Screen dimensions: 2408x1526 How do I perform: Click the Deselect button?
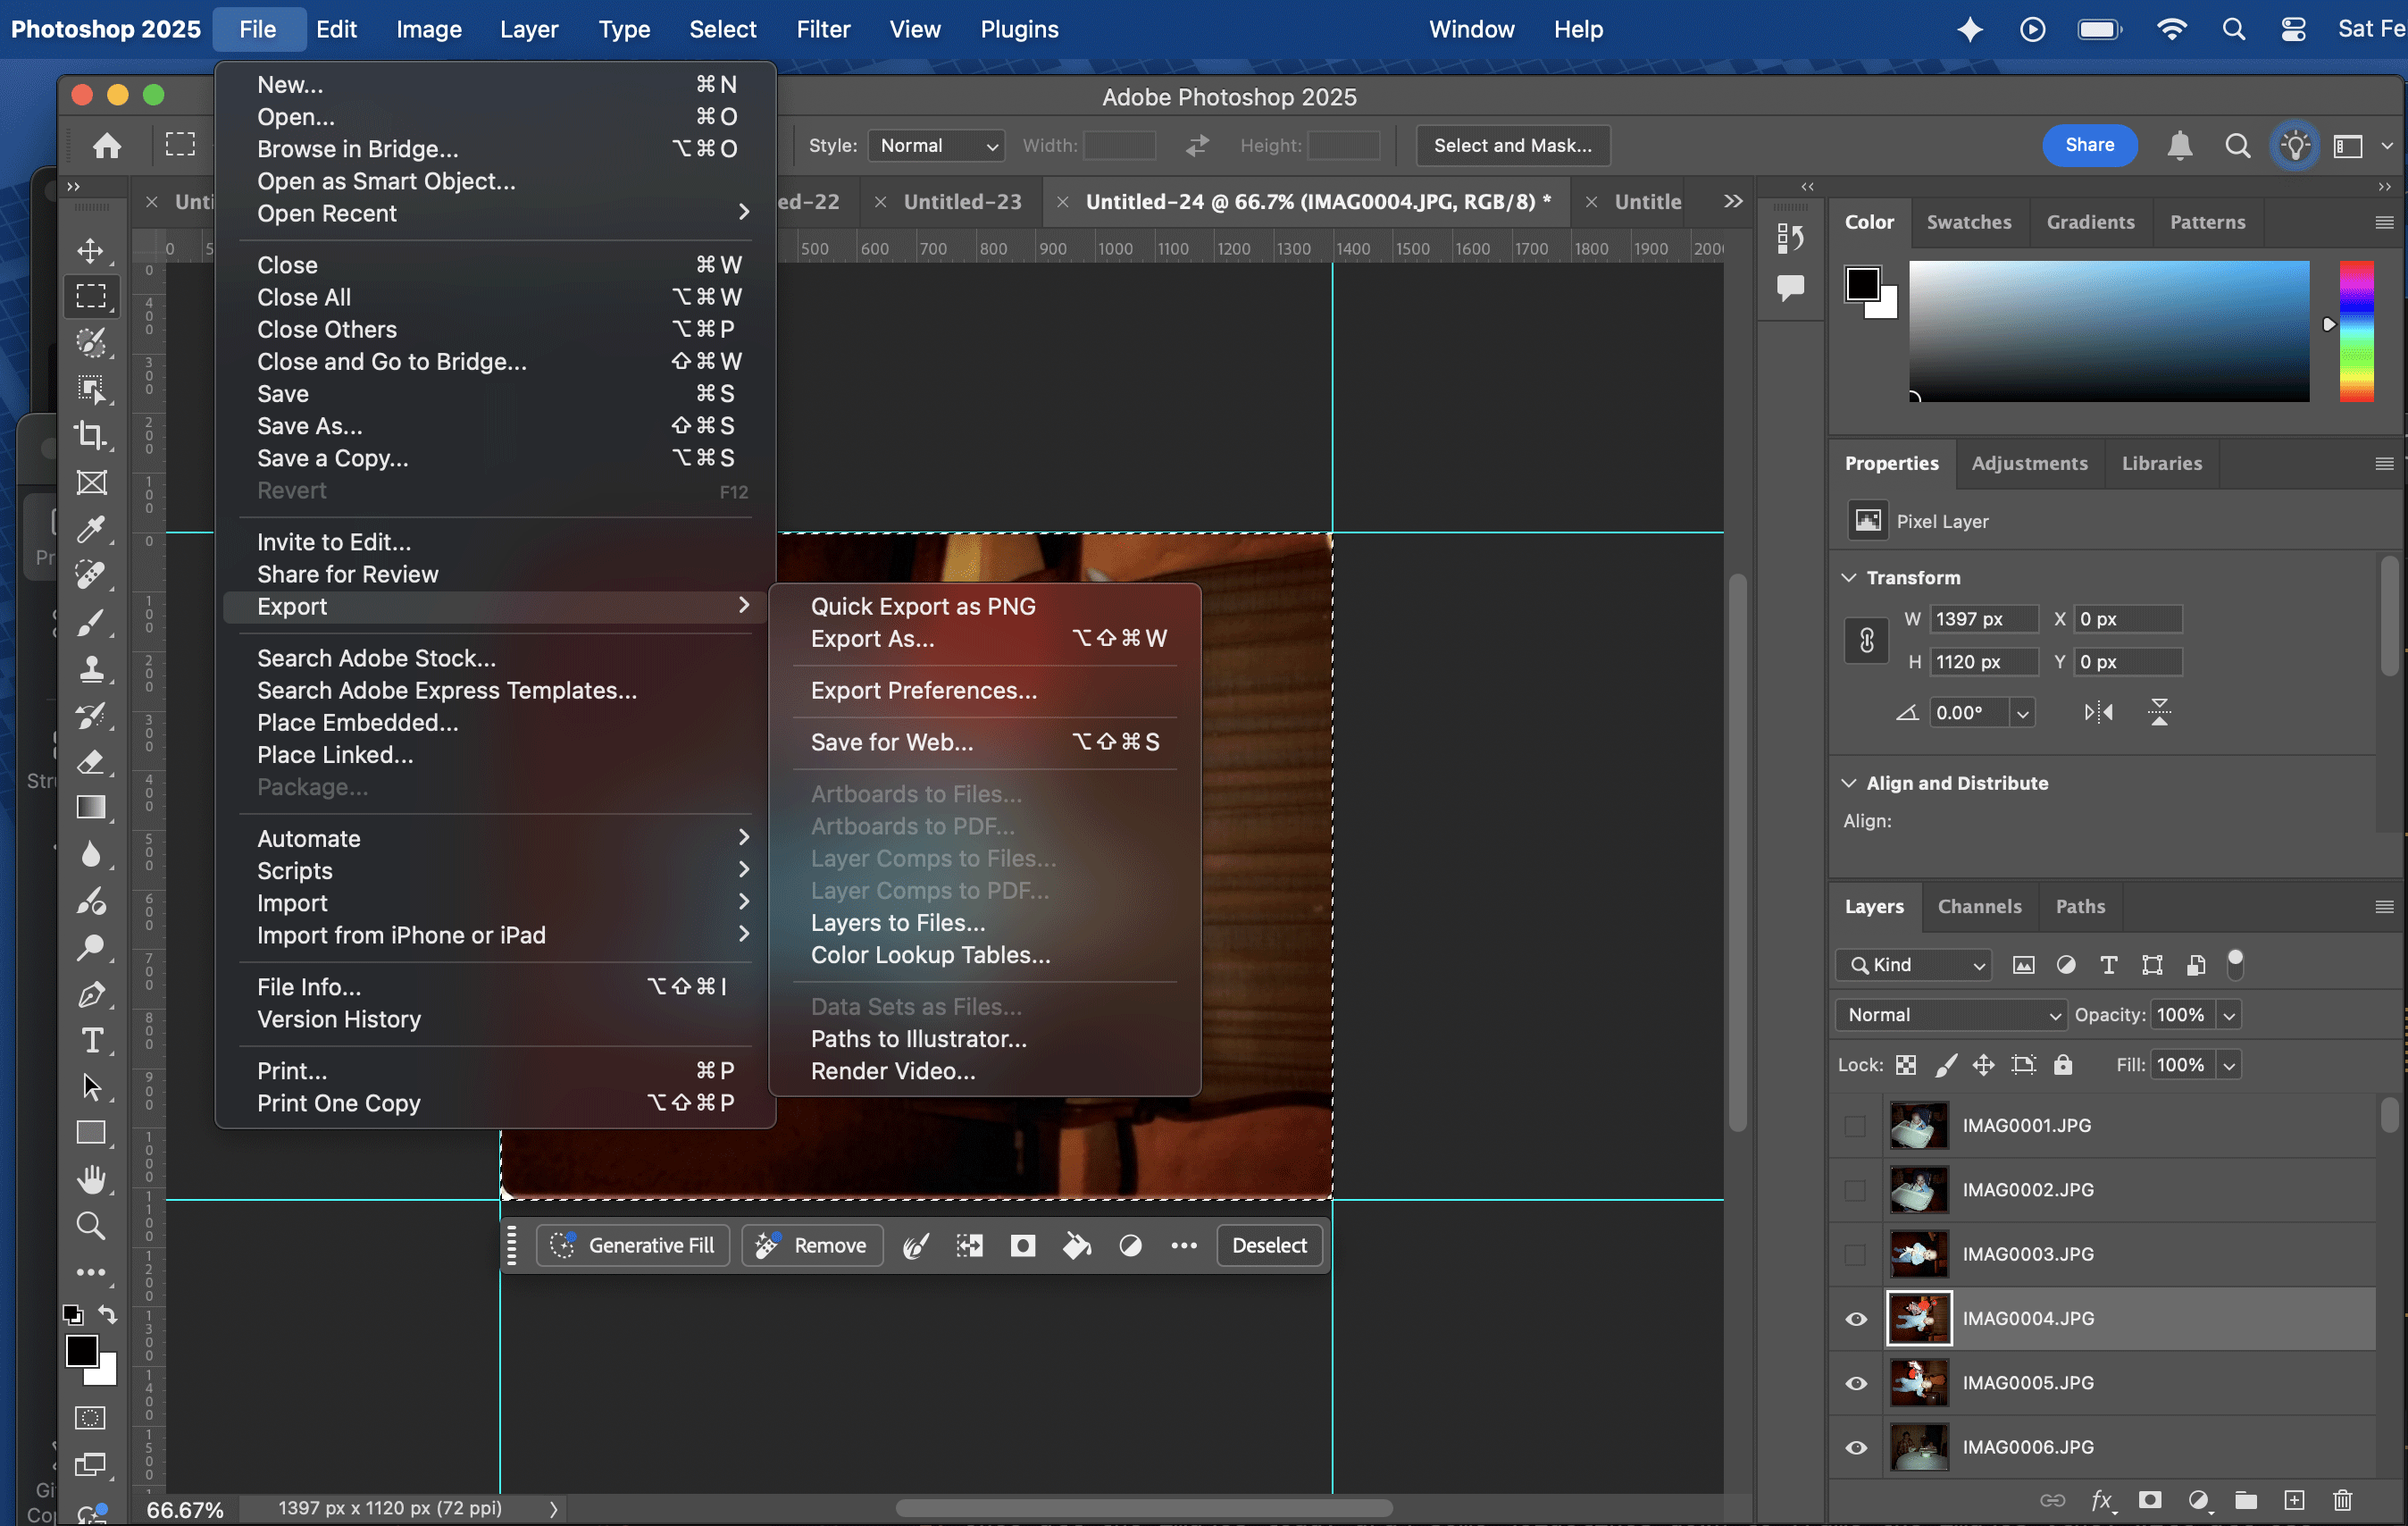click(x=1268, y=1245)
